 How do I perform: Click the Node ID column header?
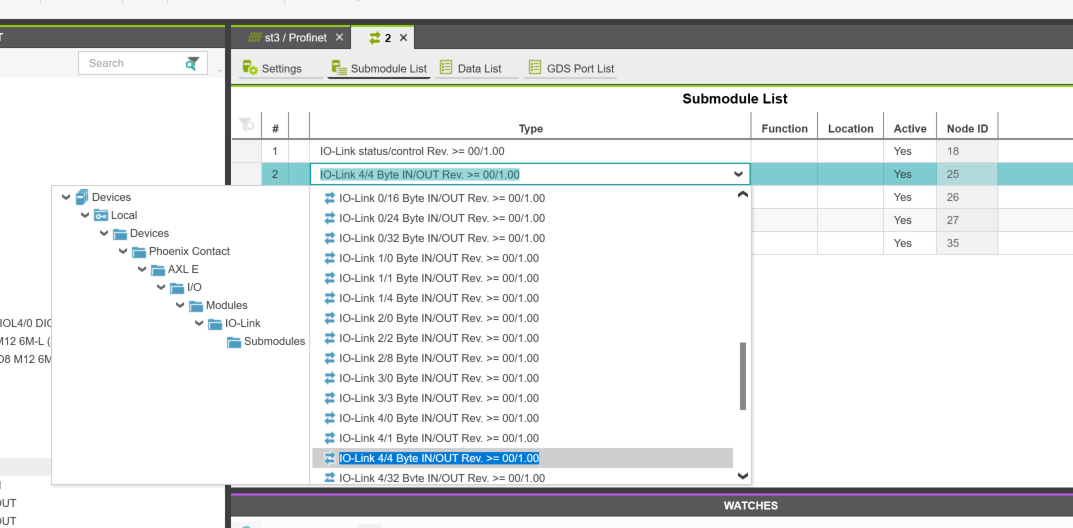tap(967, 128)
